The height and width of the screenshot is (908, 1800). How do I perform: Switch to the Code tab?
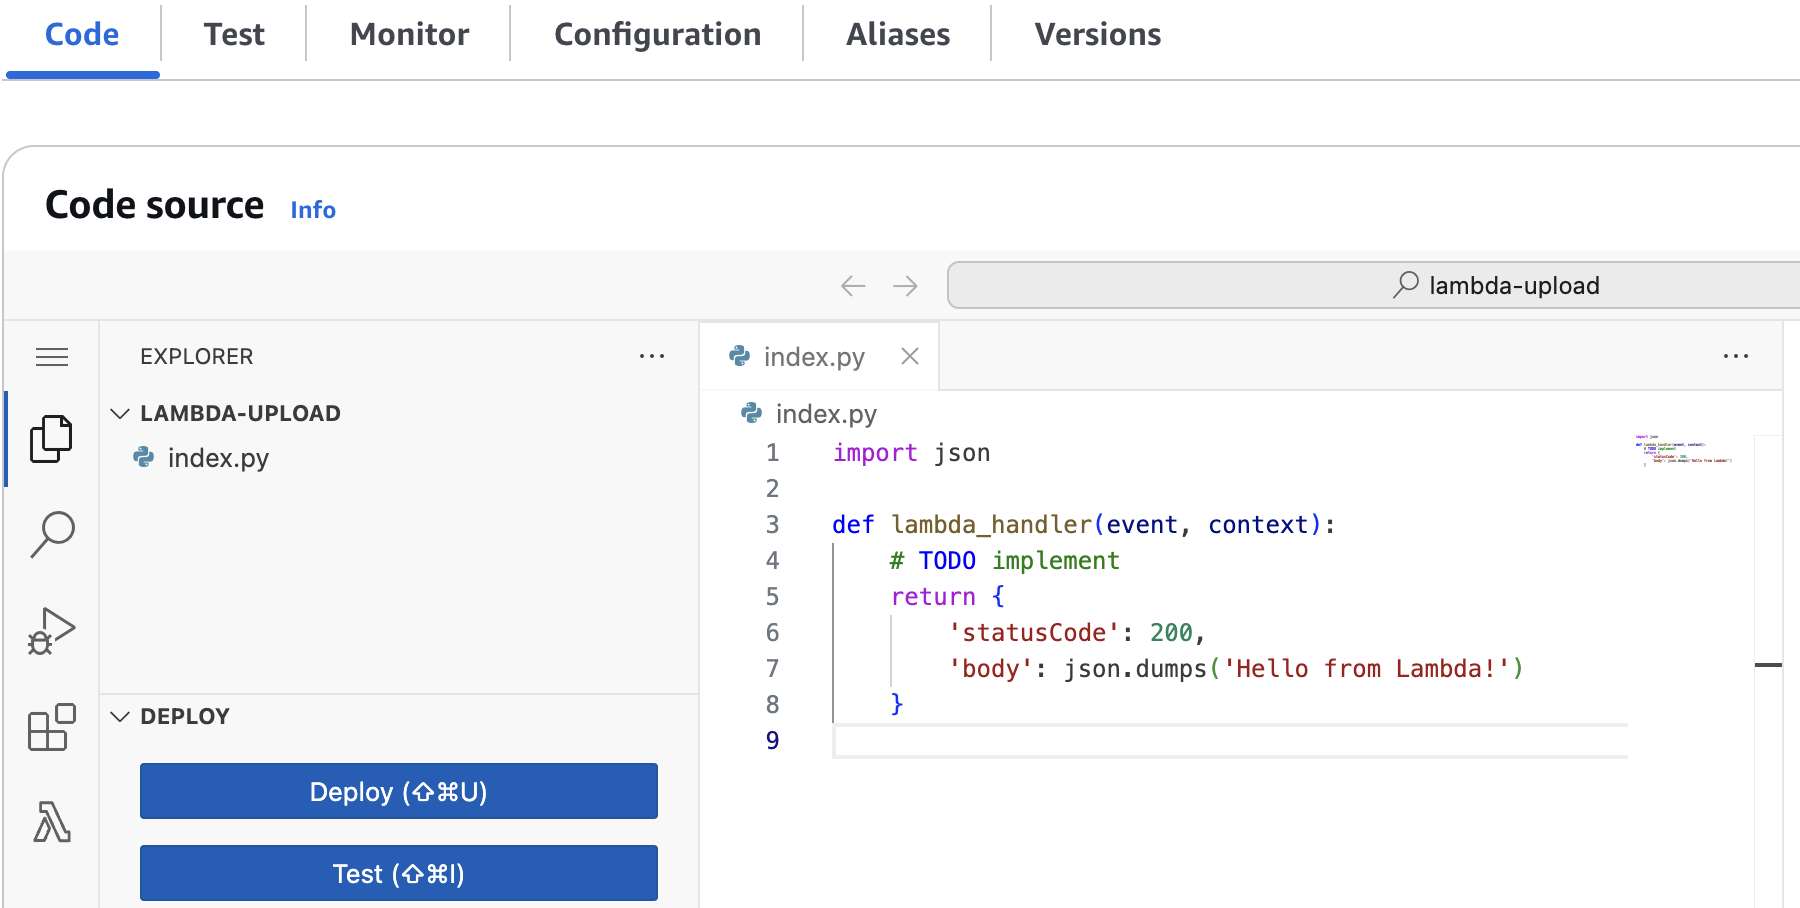click(82, 35)
